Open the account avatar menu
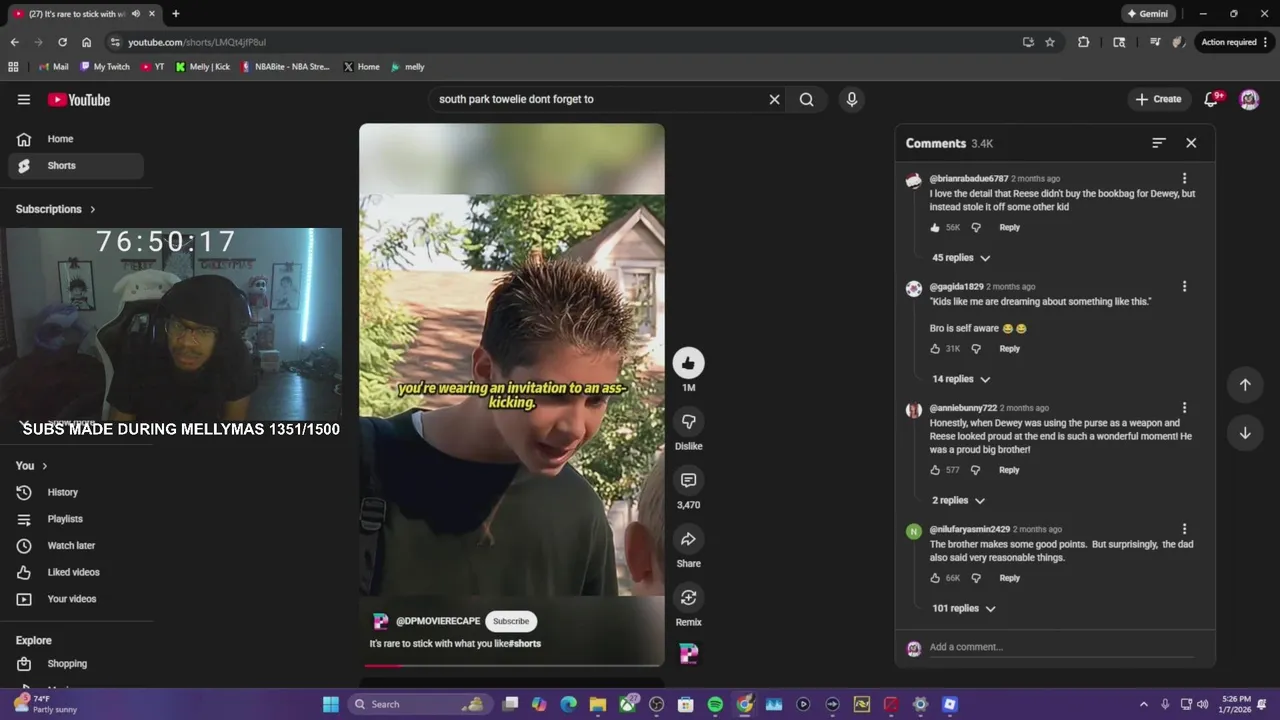1280x720 pixels. [x=1249, y=99]
